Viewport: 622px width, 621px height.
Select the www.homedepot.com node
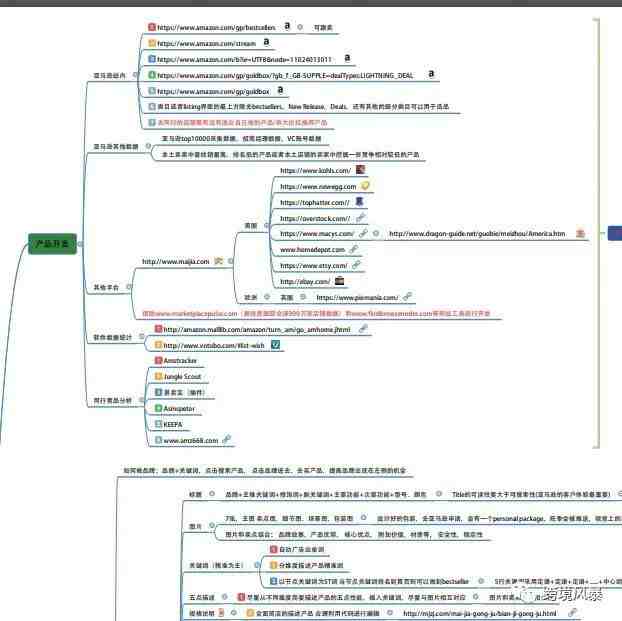[x=312, y=250]
